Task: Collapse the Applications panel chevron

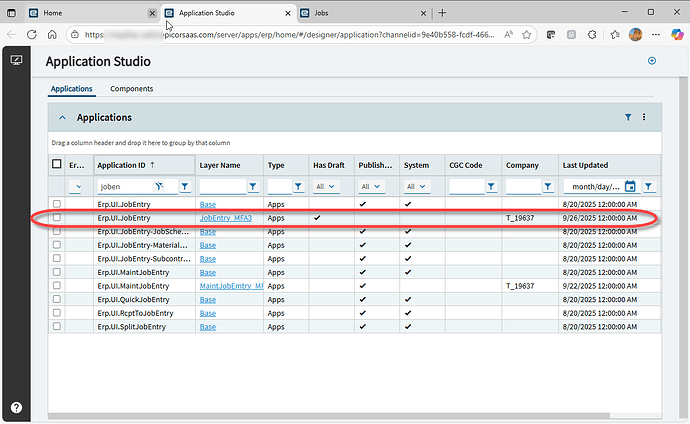Action: [62, 117]
